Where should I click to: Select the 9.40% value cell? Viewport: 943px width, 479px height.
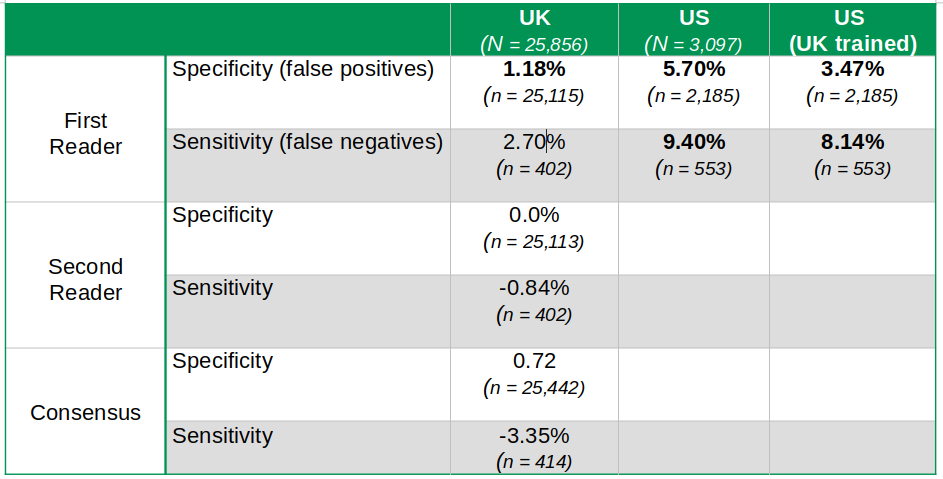click(693, 154)
